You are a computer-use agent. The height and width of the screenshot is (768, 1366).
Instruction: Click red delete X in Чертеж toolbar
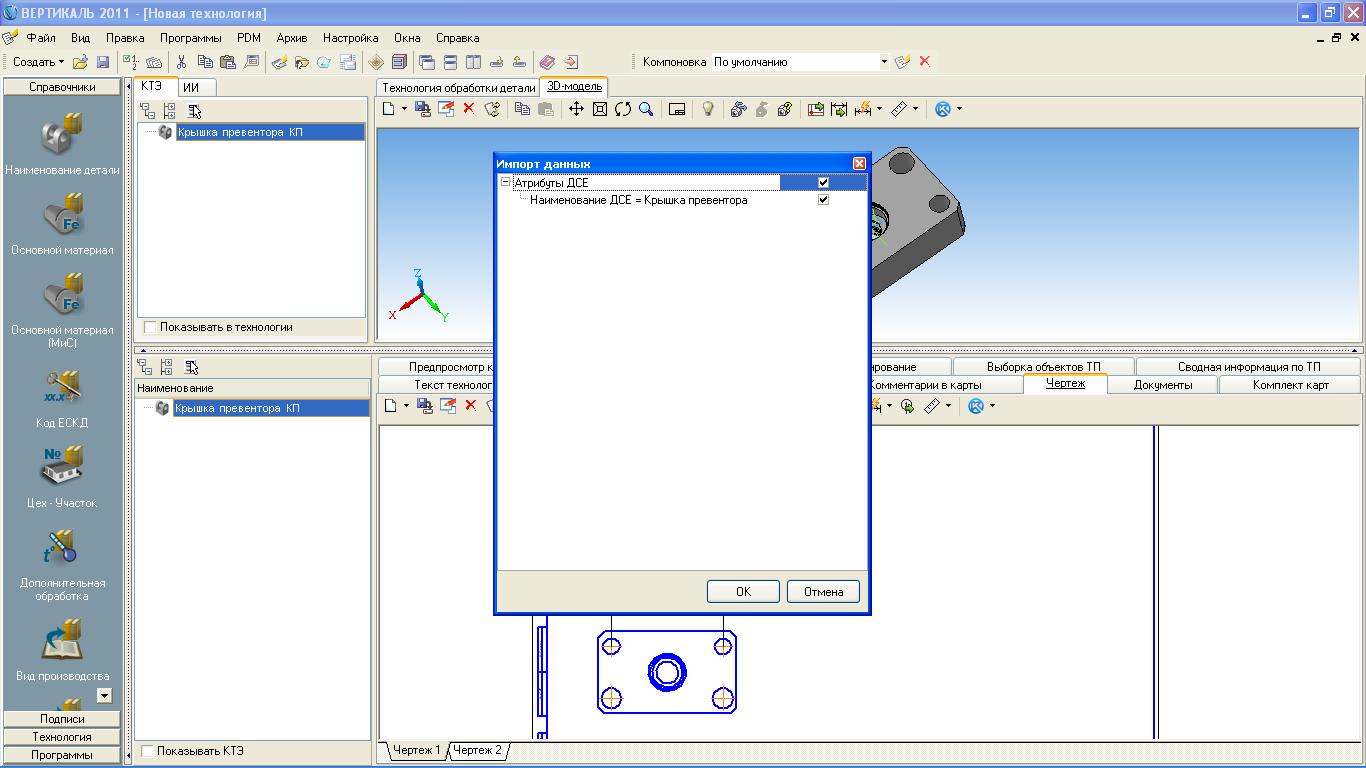coord(471,405)
